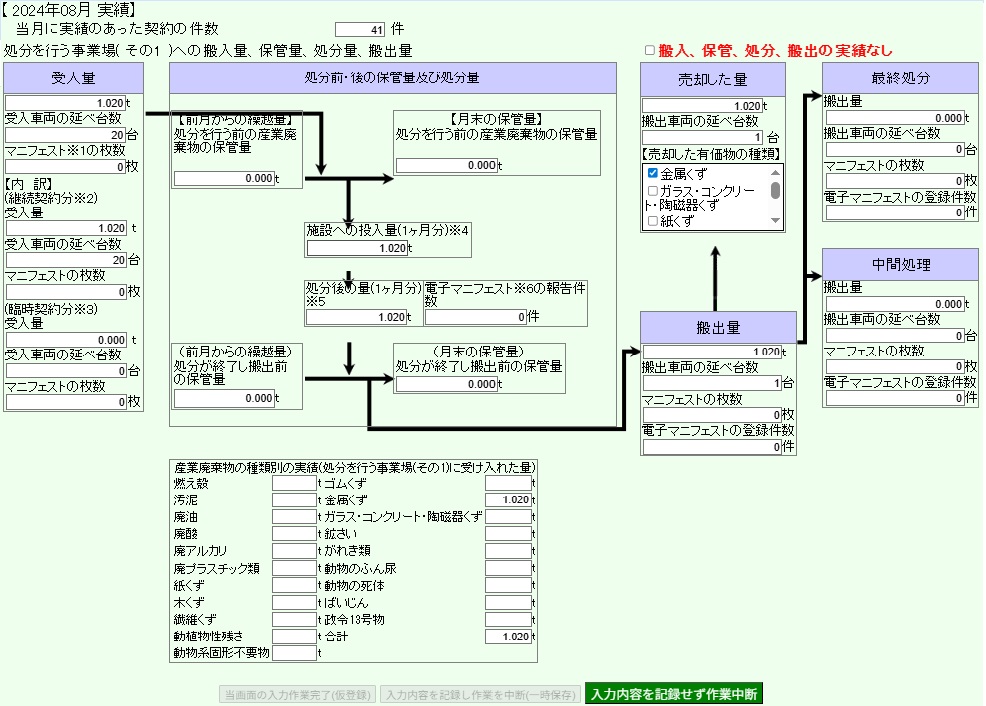
Task: Click the 金属くず amount field showing 1.020
Action: tap(508, 500)
